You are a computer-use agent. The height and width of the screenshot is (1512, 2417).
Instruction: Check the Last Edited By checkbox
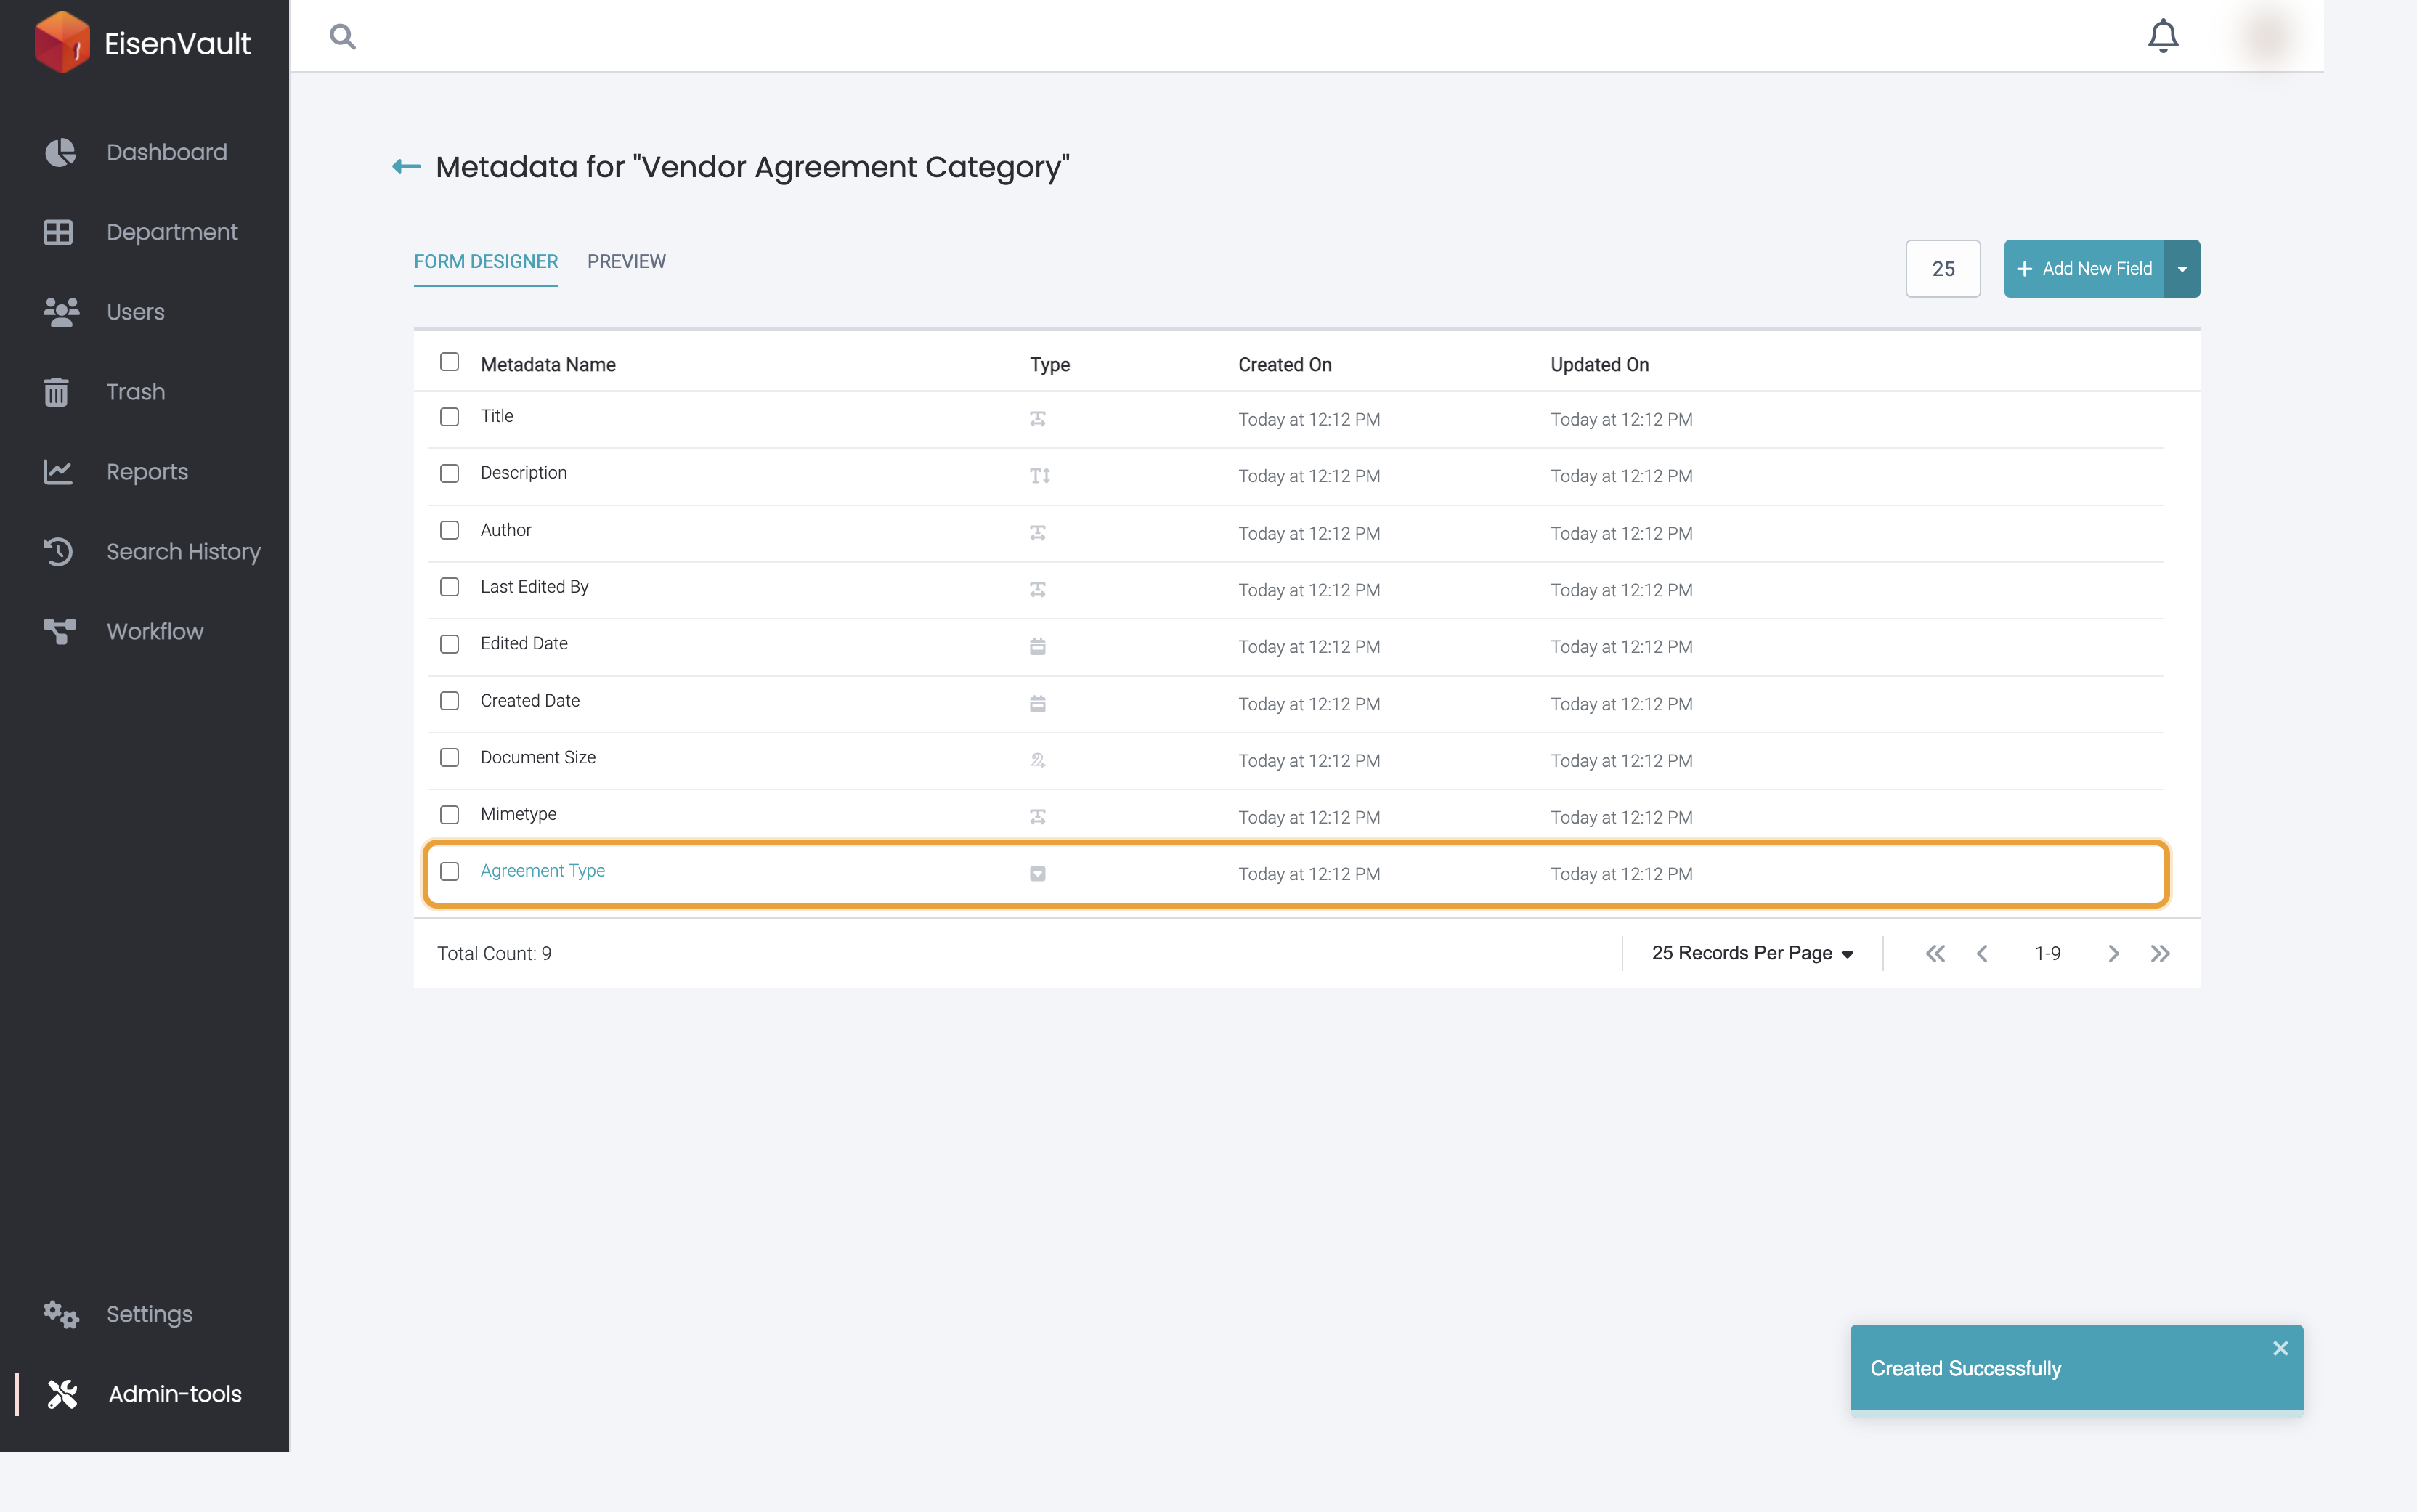point(450,587)
